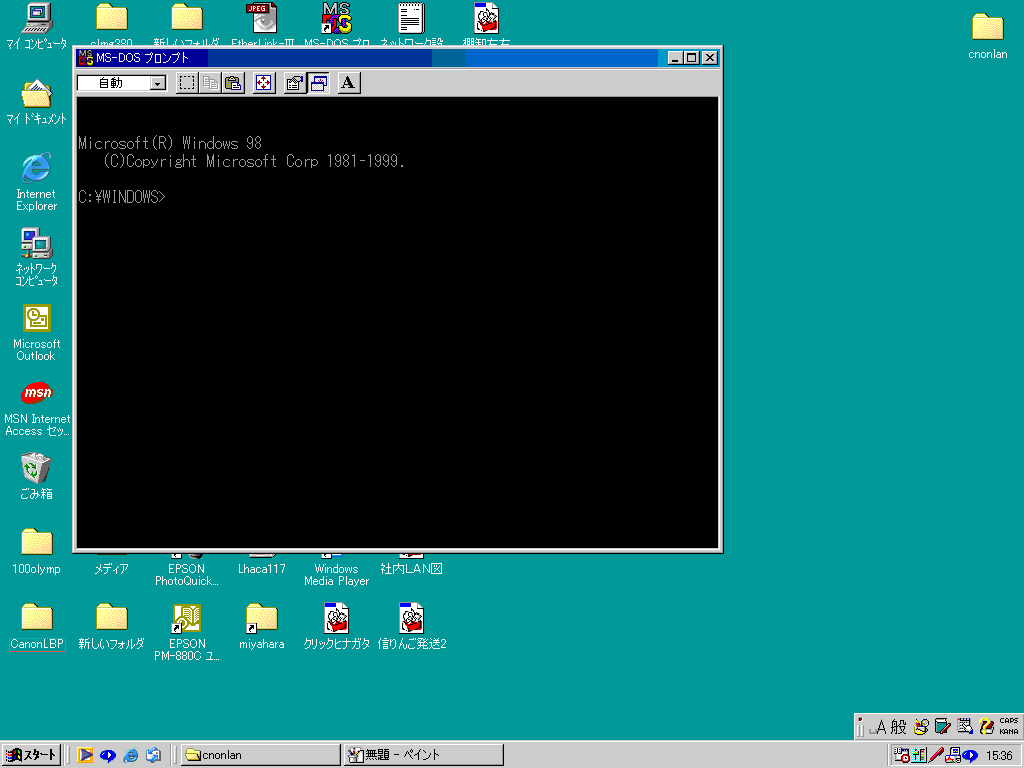Viewport: 1024px width, 768px height.
Task: Select the 新しいフォルダ folder in the bottom row
Action: [x=112, y=627]
